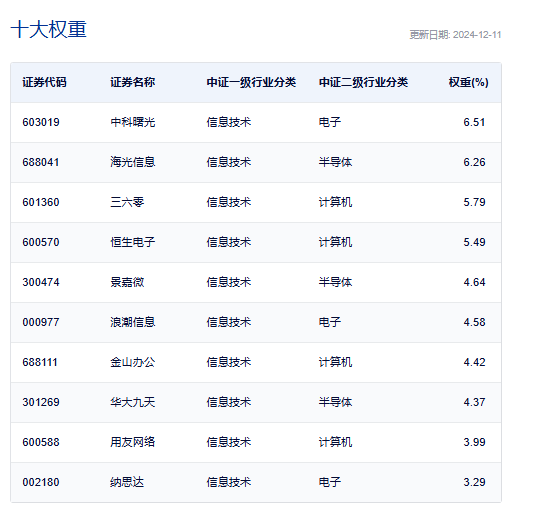Click the 权重(%) column header

[469, 83]
